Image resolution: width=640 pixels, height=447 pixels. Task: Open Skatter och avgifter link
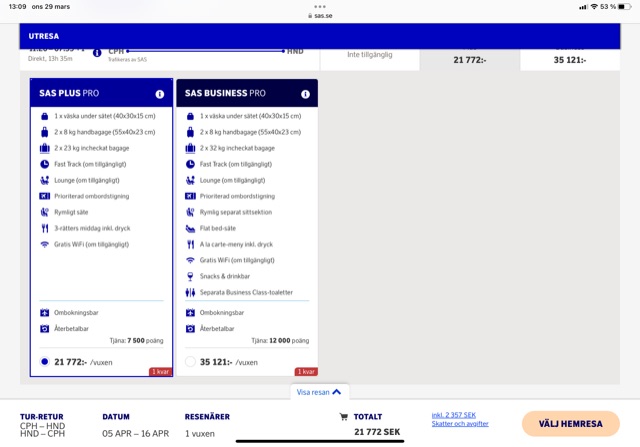pyautogui.click(x=460, y=424)
